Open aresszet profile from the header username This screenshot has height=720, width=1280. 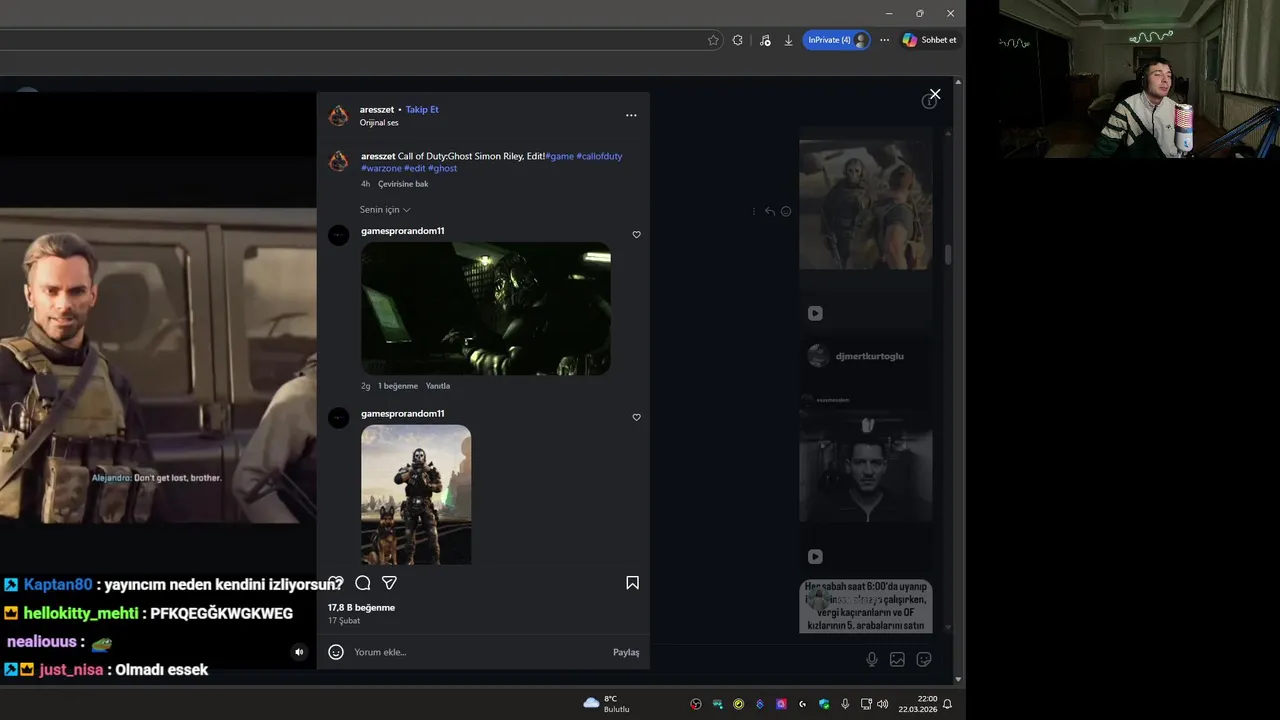pyautogui.click(x=377, y=109)
